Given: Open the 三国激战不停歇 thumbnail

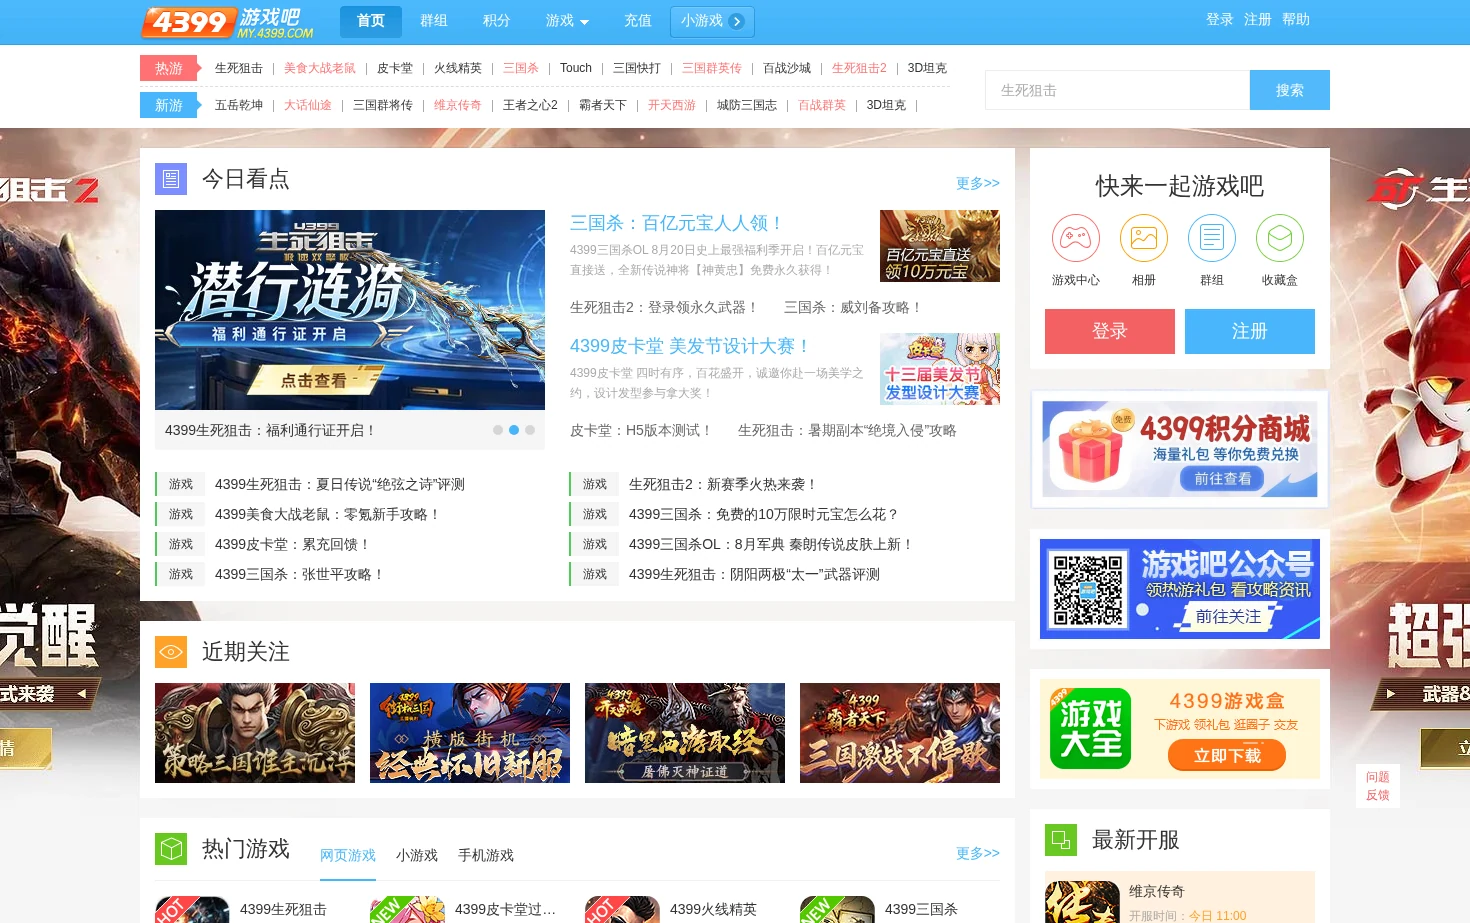Looking at the screenshot, I should (x=900, y=733).
